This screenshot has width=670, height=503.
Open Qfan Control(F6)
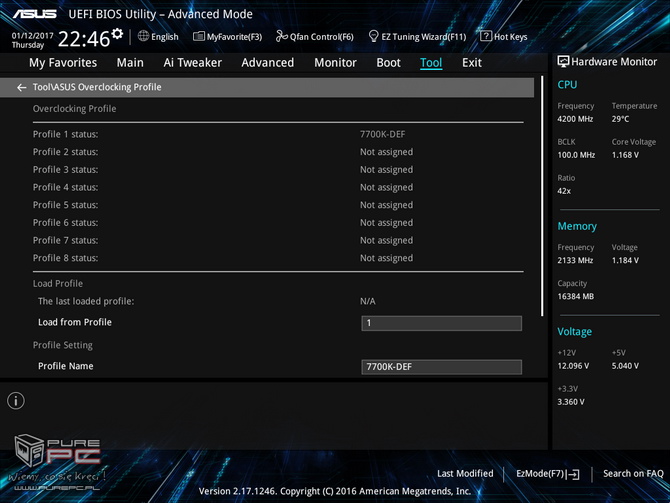315,37
